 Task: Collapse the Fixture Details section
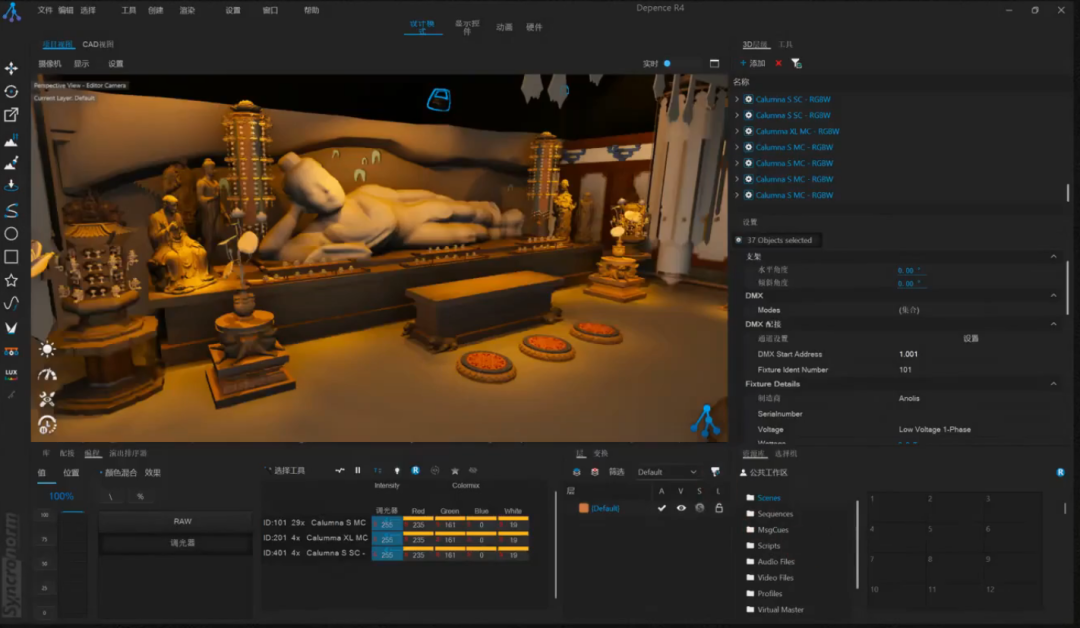tap(1053, 384)
